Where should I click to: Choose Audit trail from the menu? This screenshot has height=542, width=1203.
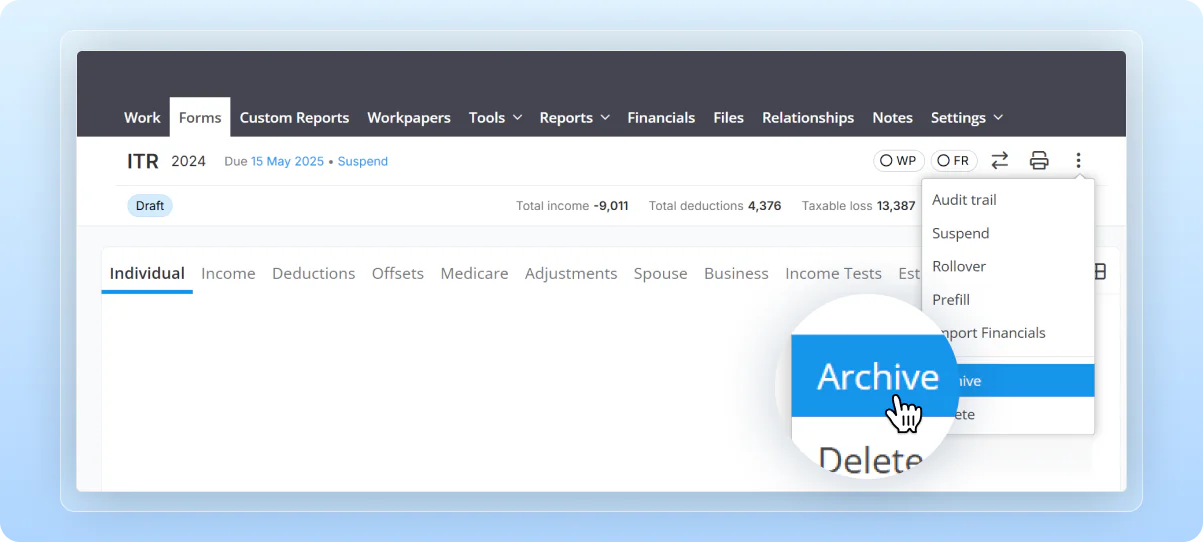pos(1008,200)
